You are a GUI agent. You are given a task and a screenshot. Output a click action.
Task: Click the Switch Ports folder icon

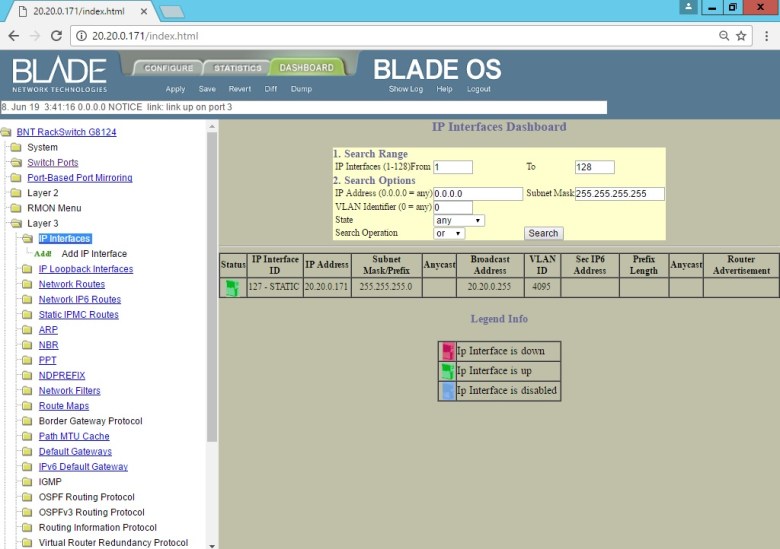pyautogui.click(x=16, y=163)
